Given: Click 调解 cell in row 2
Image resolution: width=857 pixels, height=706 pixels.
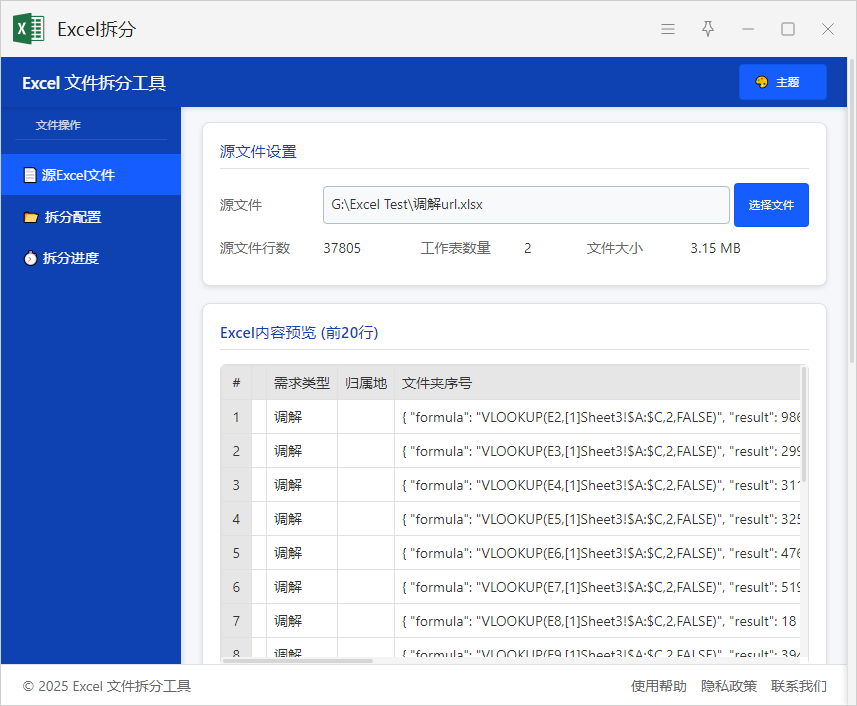Looking at the screenshot, I should click(x=302, y=451).
